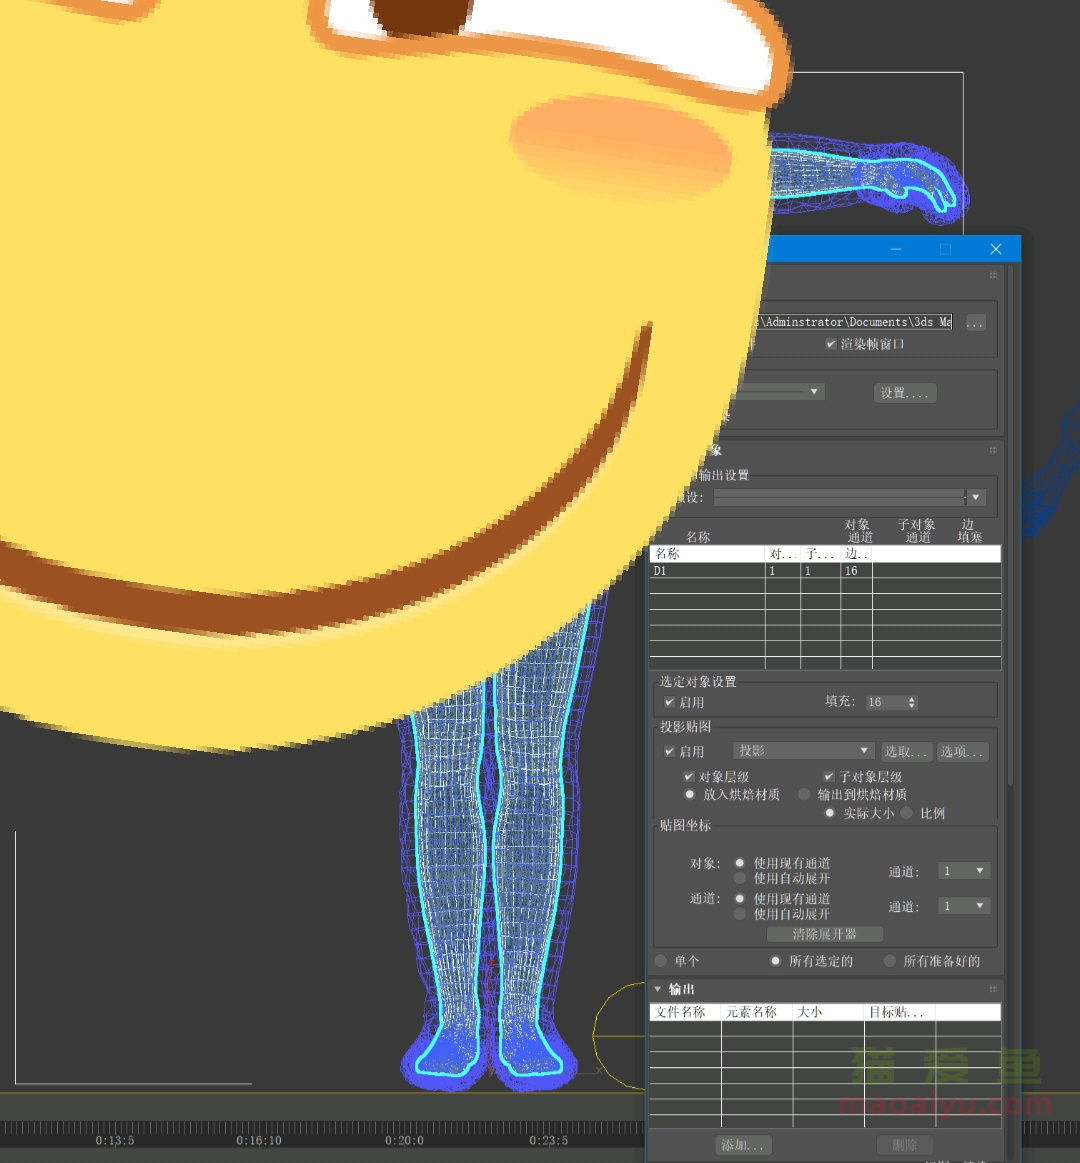Image resolution: width=1080 pixels, height=1163 pixels.
Task: Click the 选项... button
Action: click(962, 752)
